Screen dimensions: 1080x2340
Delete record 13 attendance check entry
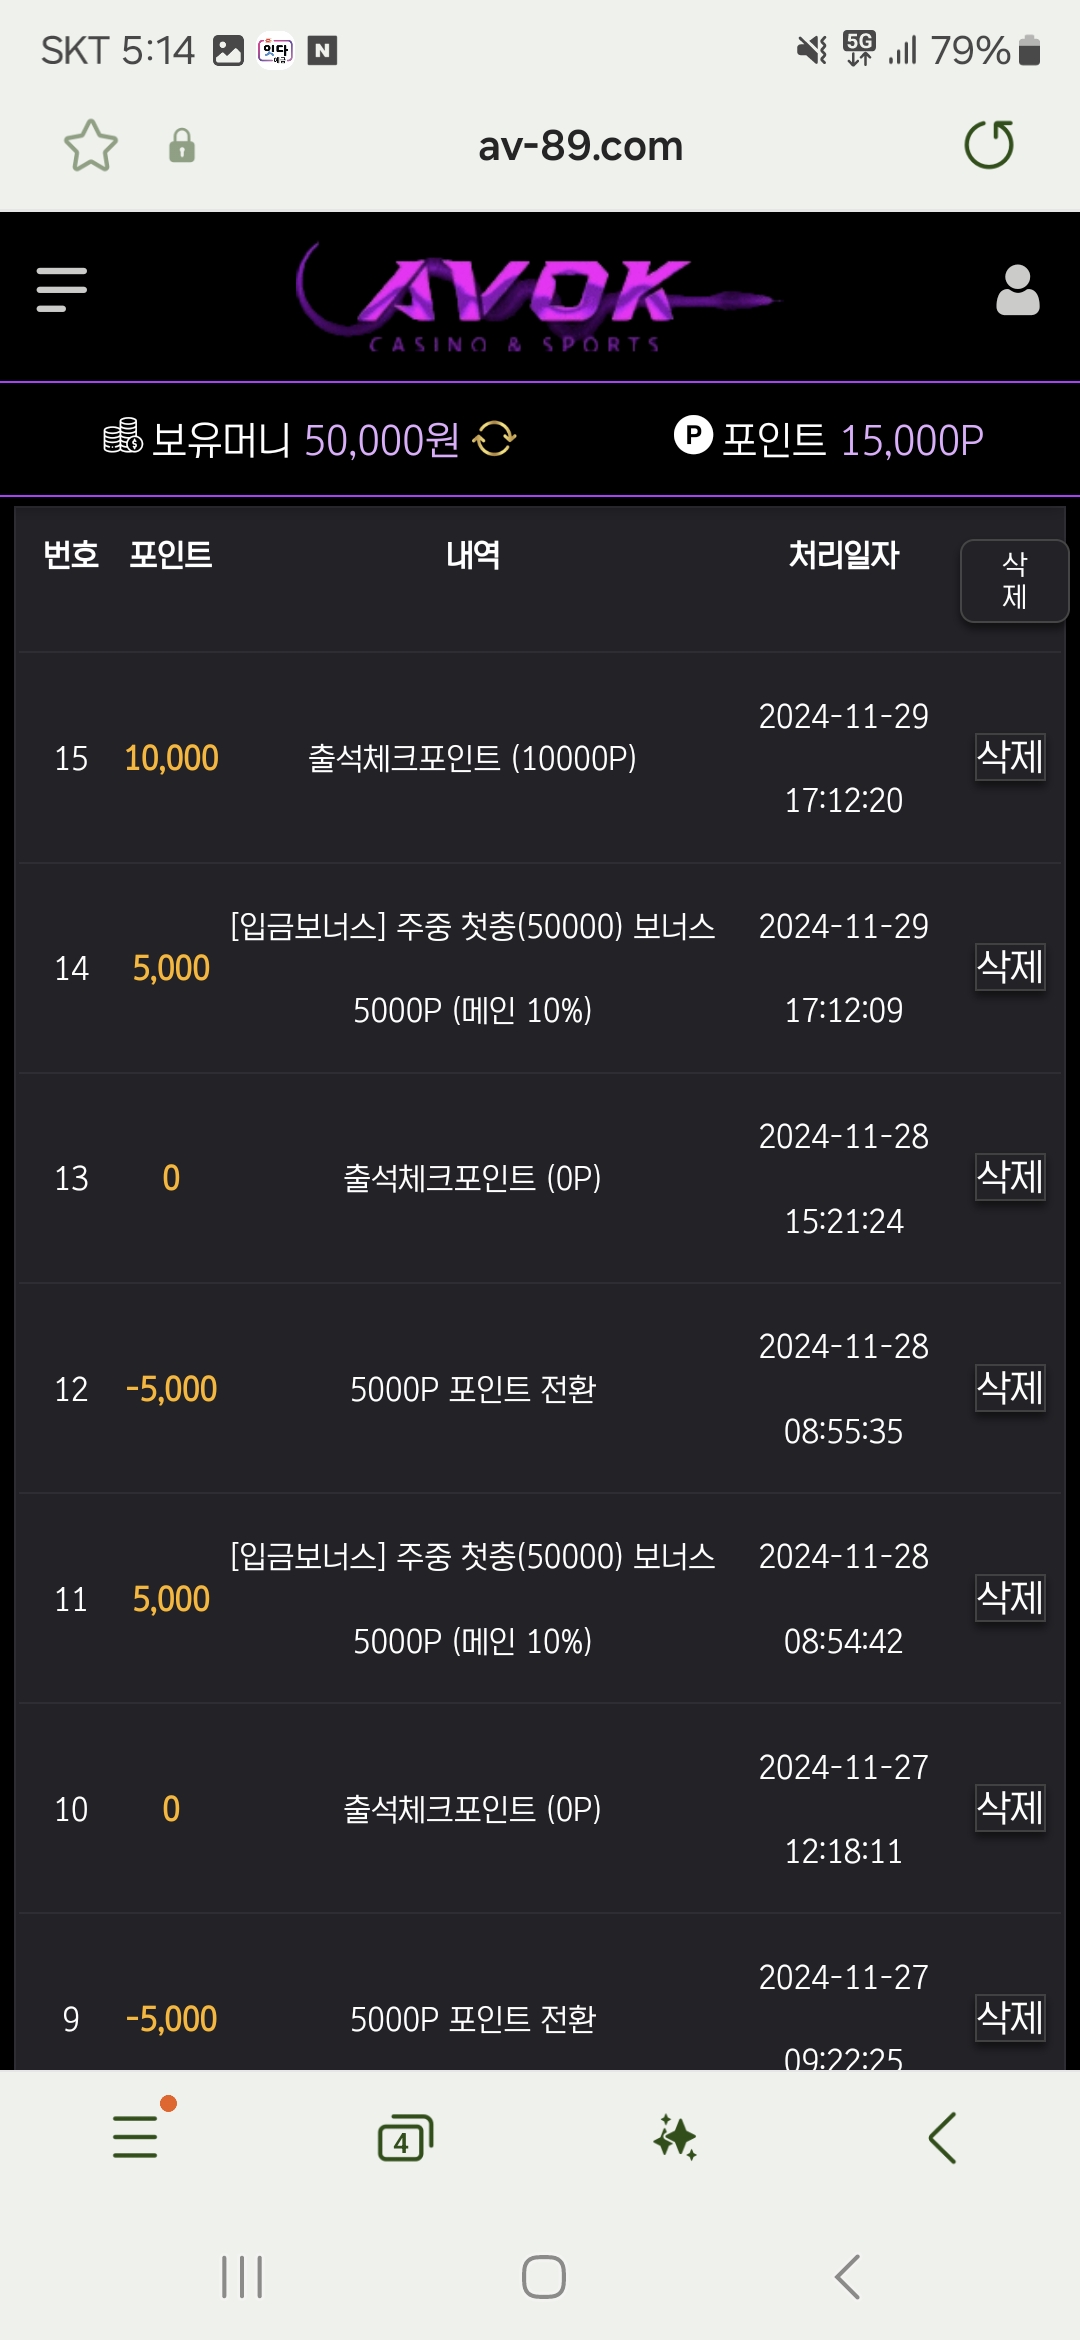(x=1010, y=1177)
